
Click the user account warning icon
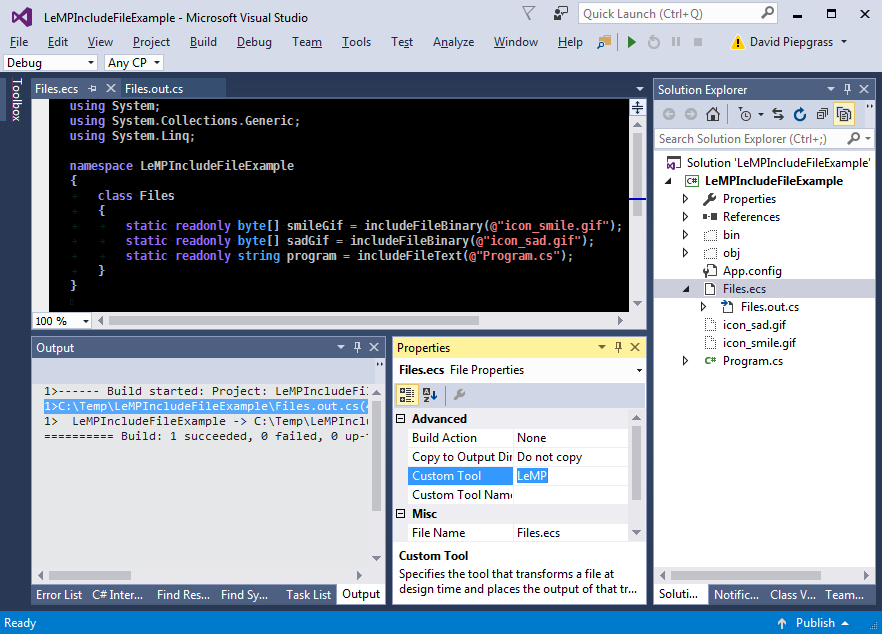click(737, 42)
